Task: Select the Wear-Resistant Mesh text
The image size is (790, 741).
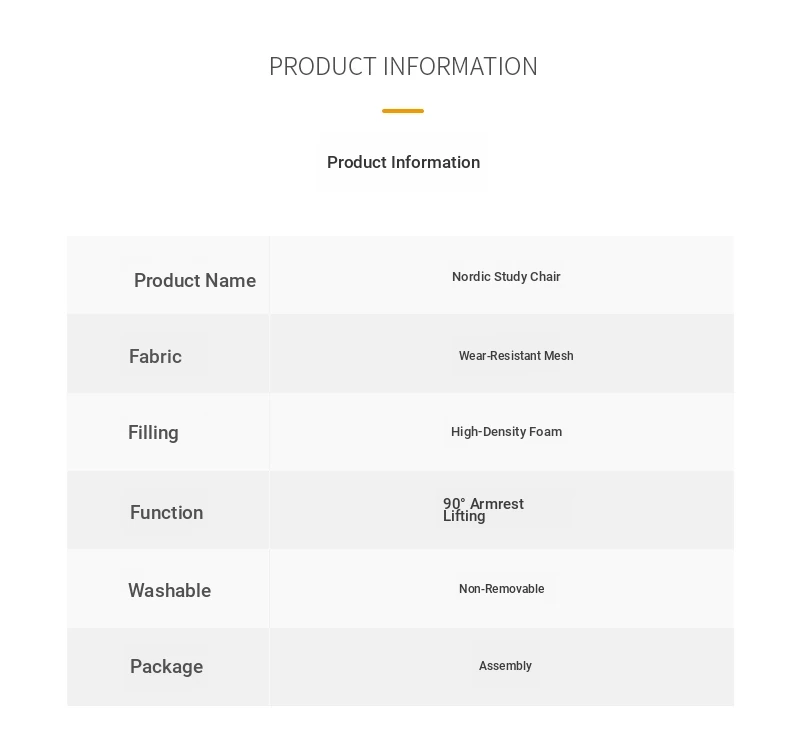Action: [x=516, y=356]
